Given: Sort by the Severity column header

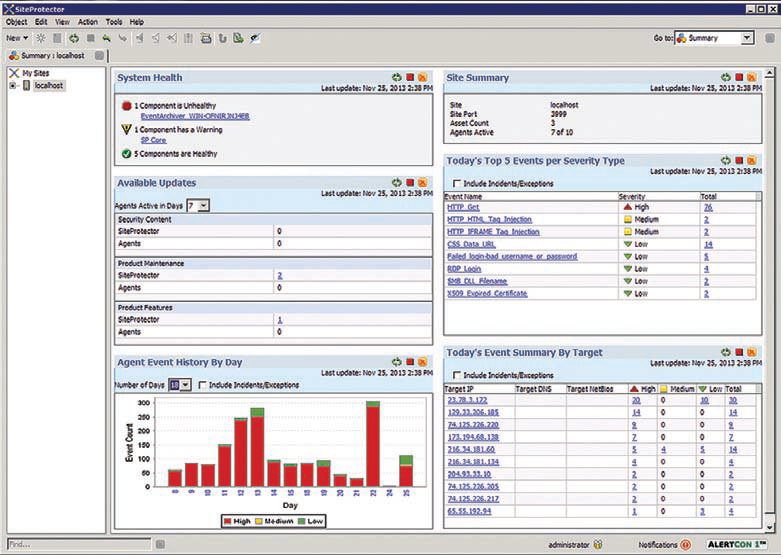Looking at the screenshot, I should (658, 196).
